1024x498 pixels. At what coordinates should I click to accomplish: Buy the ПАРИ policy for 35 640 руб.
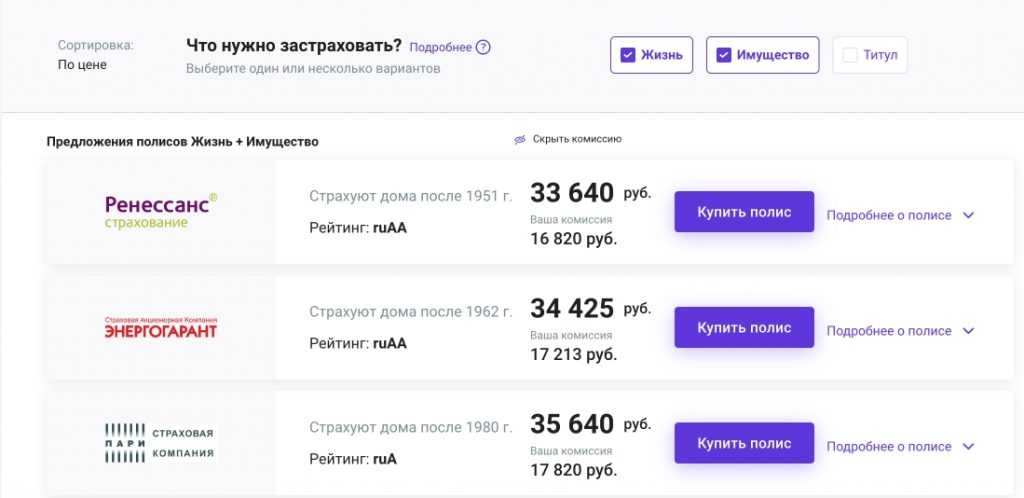(x=744, y=443)
